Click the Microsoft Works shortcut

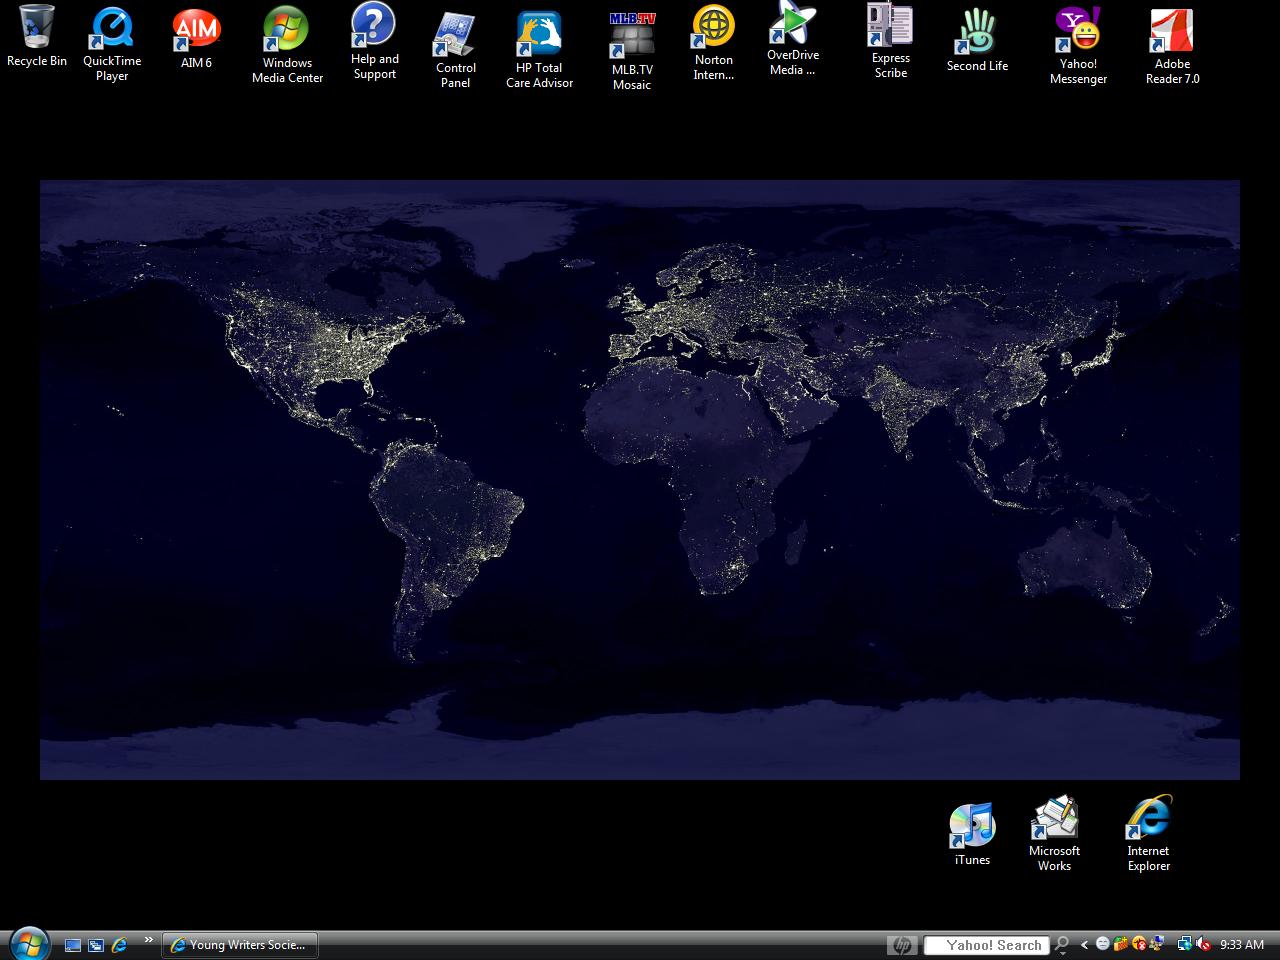coord(1054,834)
